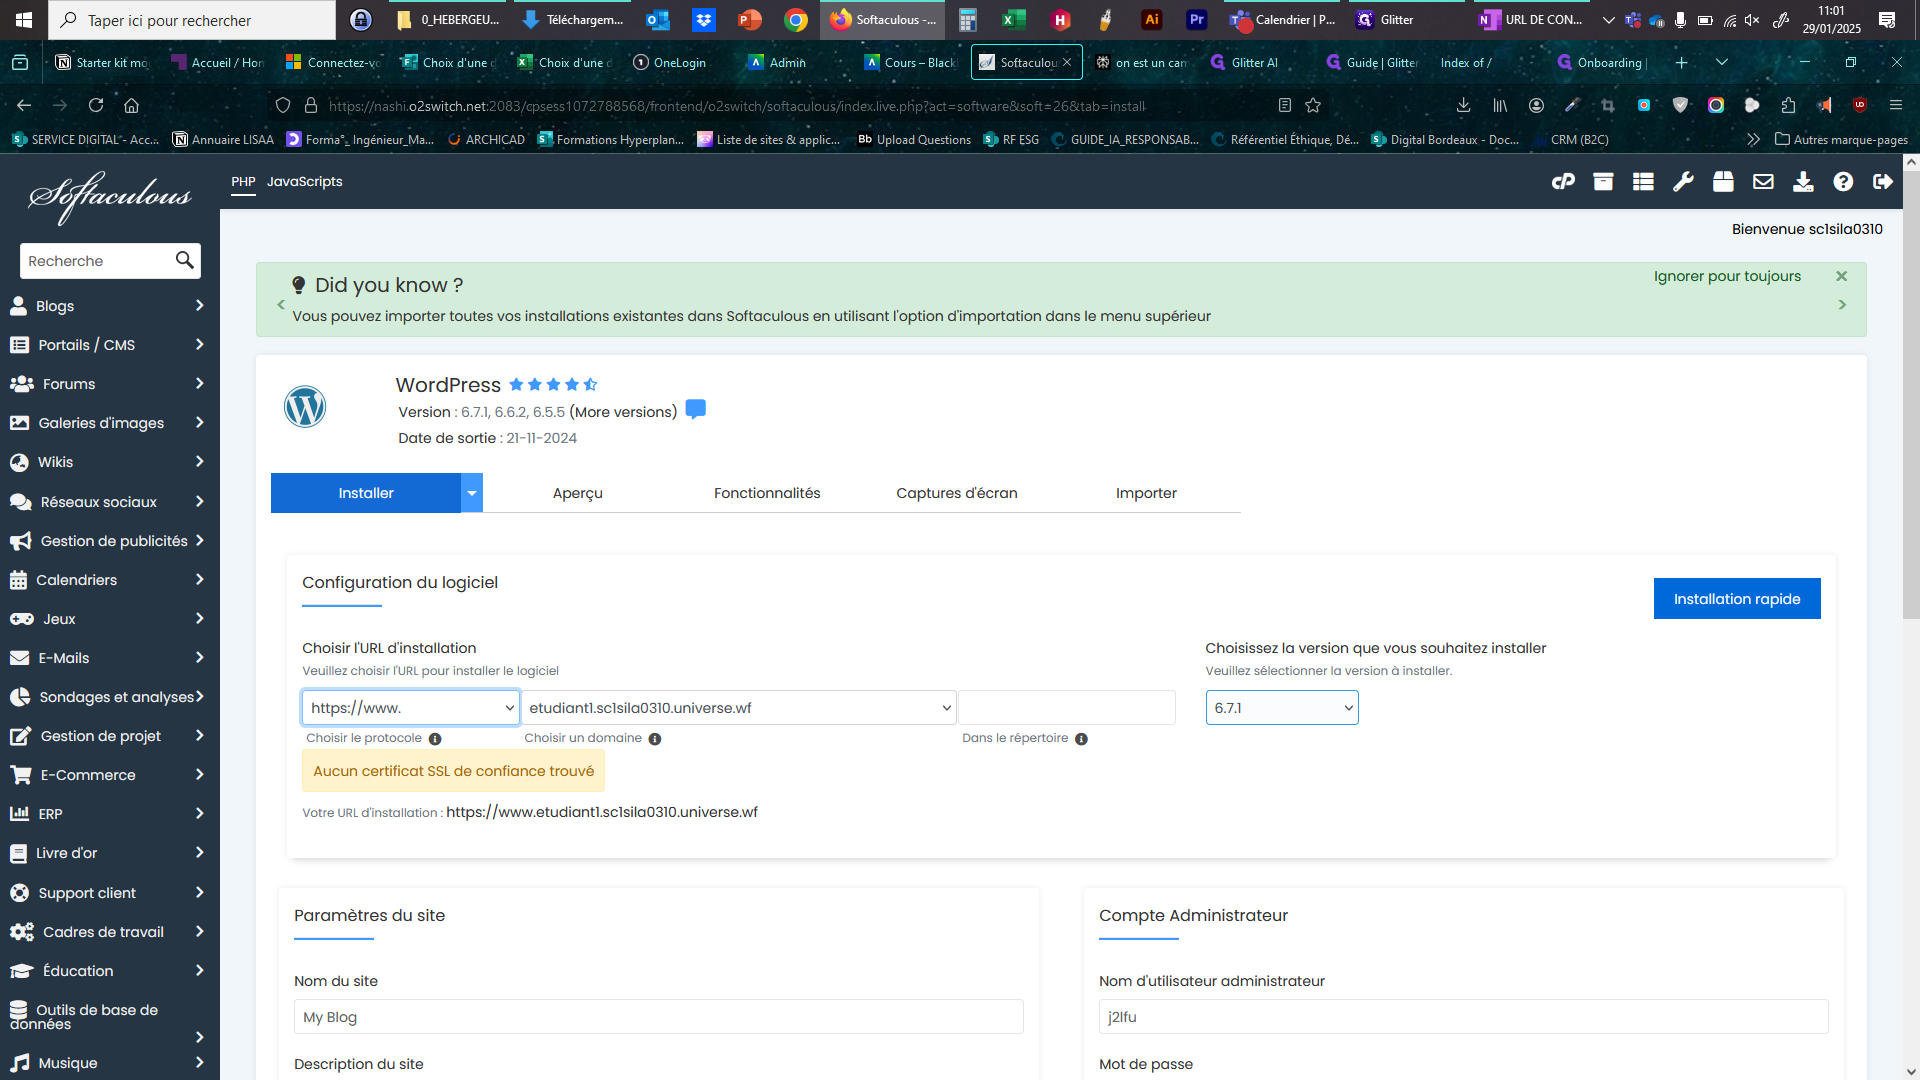The height and width of the screenshot is (1080, 1920).
Task: Open the version 6.7.1 dropdown
Action: click(1282, 707)
